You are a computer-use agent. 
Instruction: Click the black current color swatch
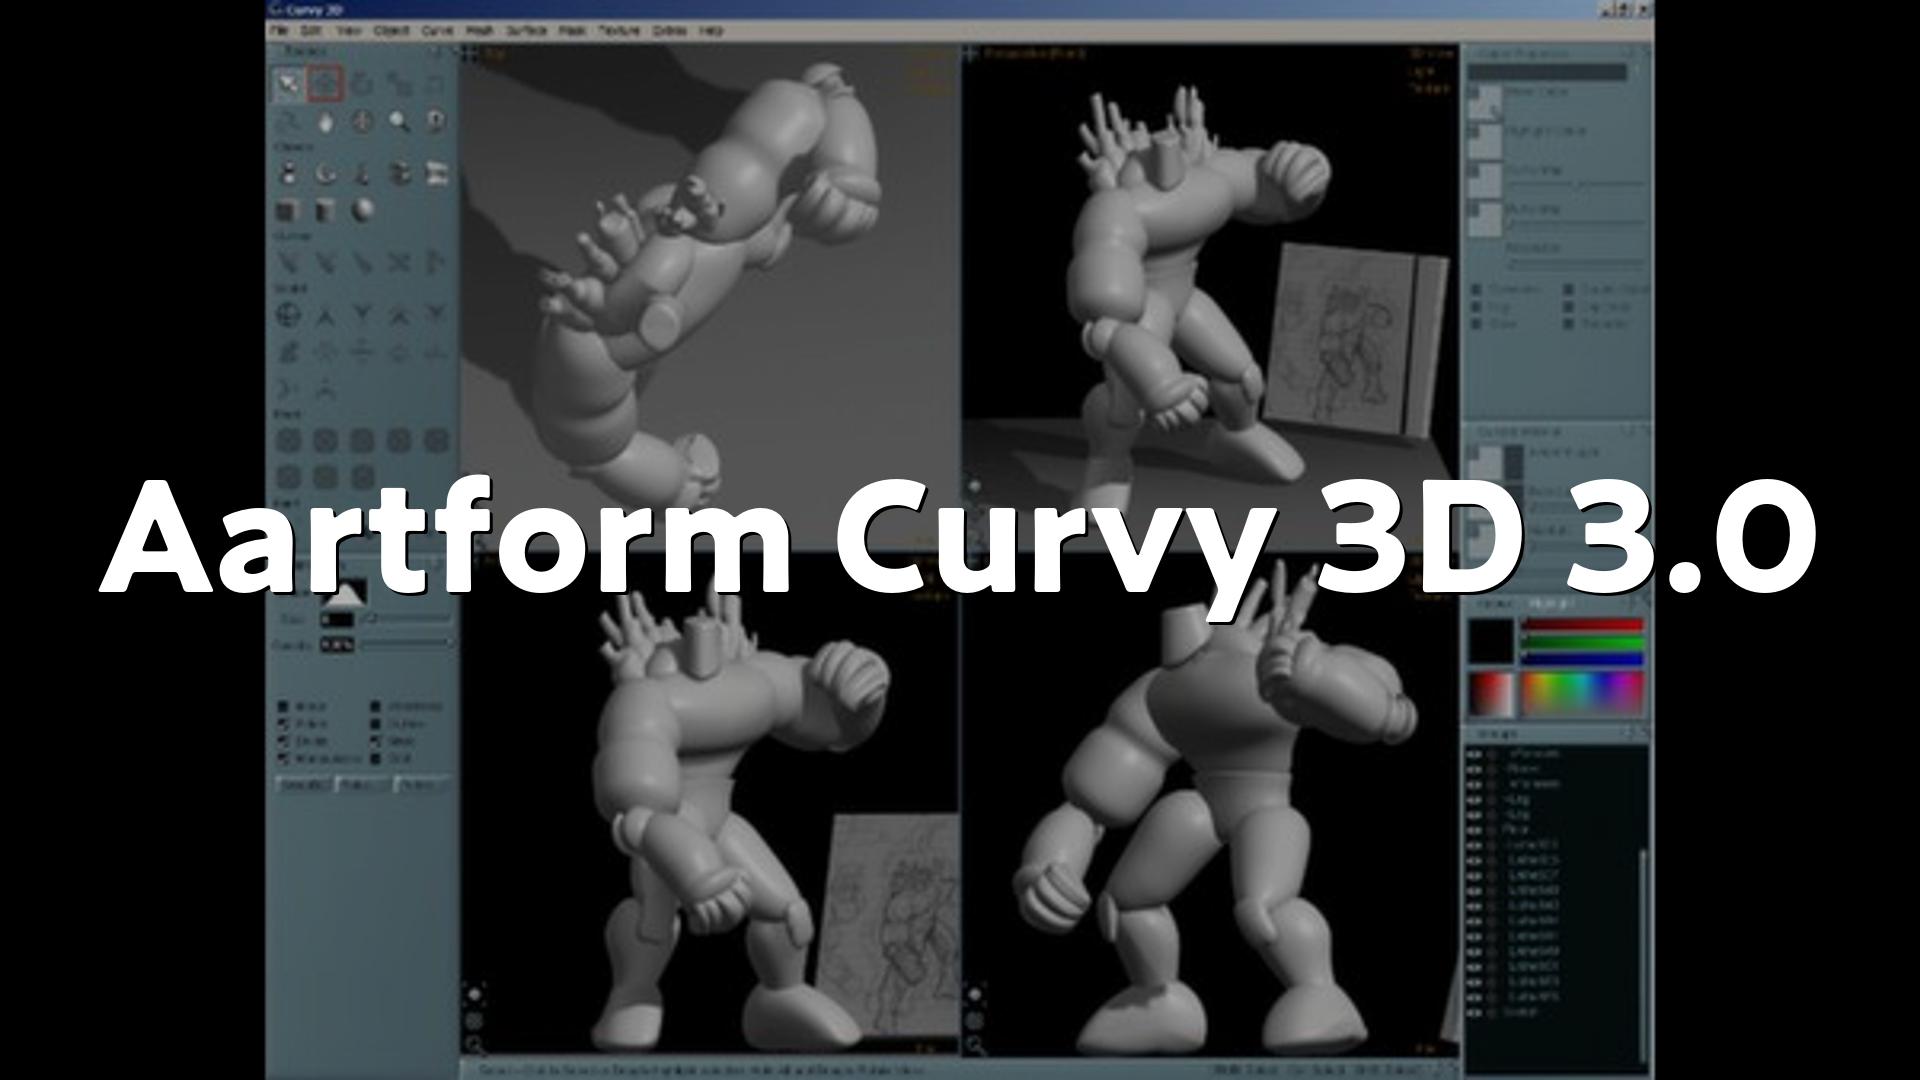click(x=1490, y=641)
